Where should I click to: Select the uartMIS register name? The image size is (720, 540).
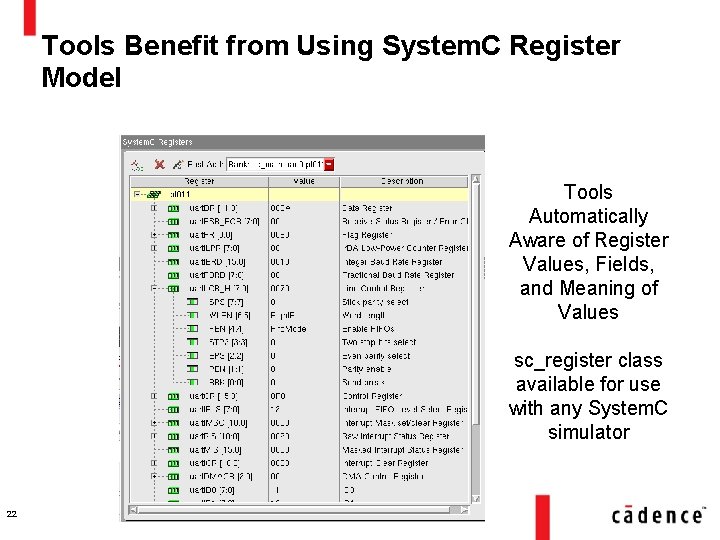coord(215,450)
